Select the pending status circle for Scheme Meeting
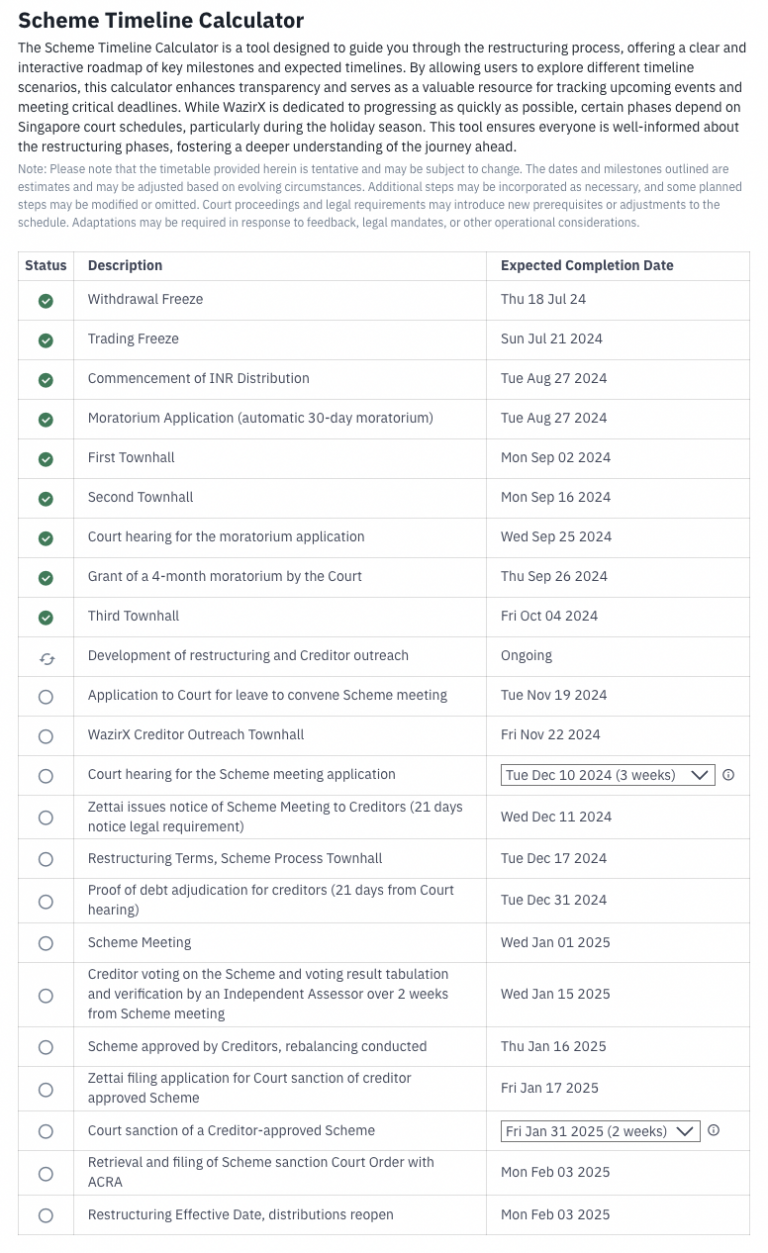 click(44, 942)
